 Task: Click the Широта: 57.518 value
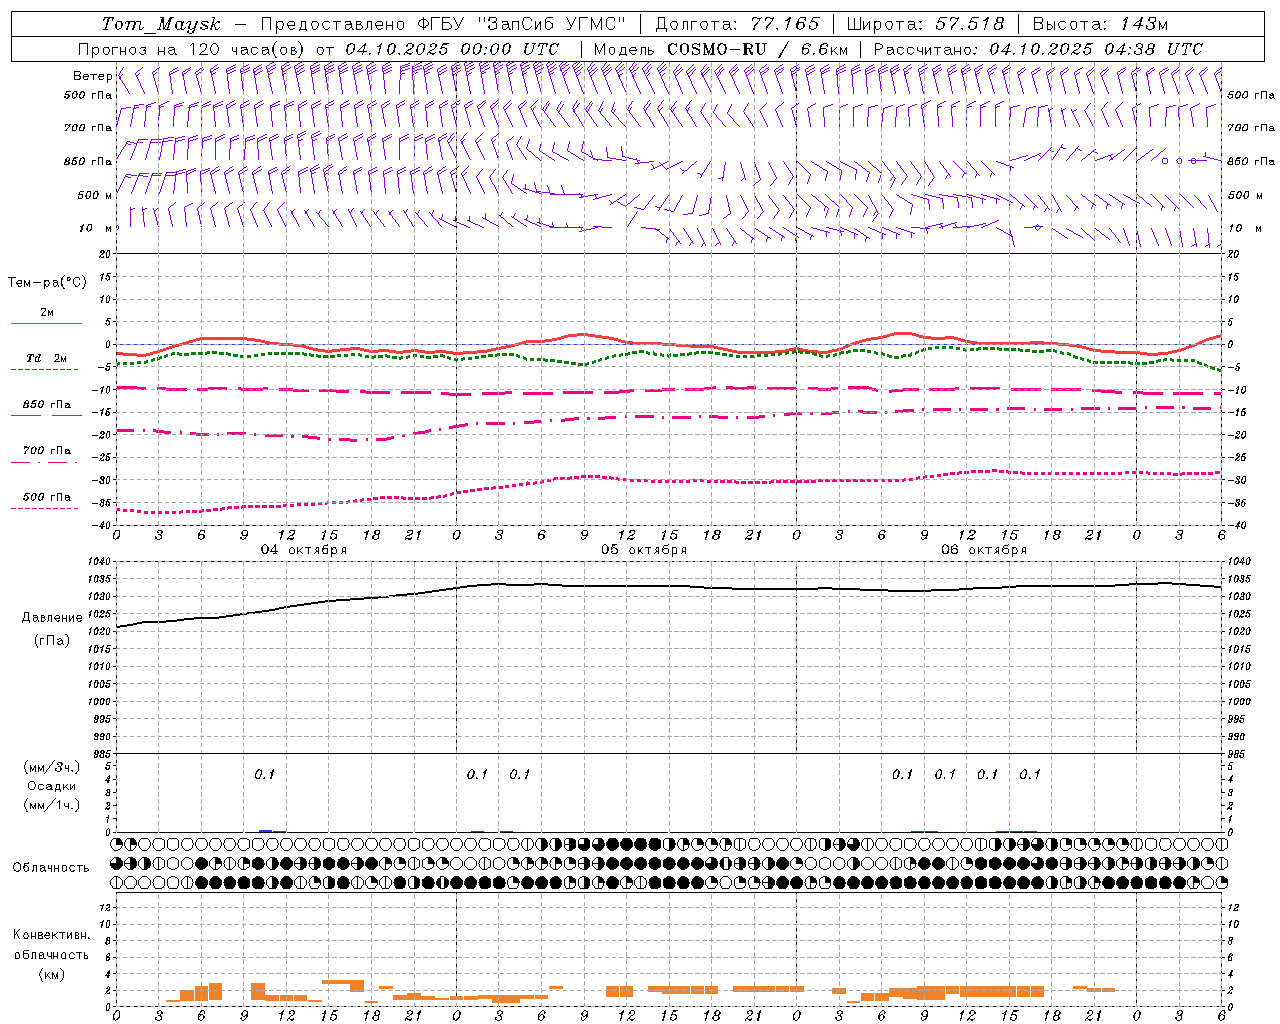(x=925, y=24)
